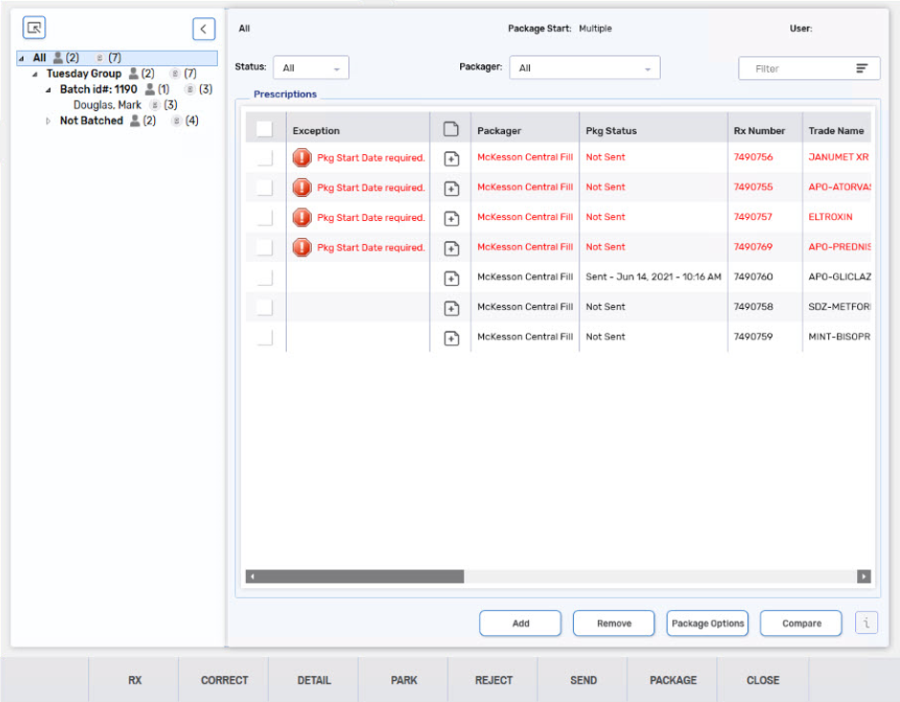Open the Packager dropdown

[x=585, y=69]
